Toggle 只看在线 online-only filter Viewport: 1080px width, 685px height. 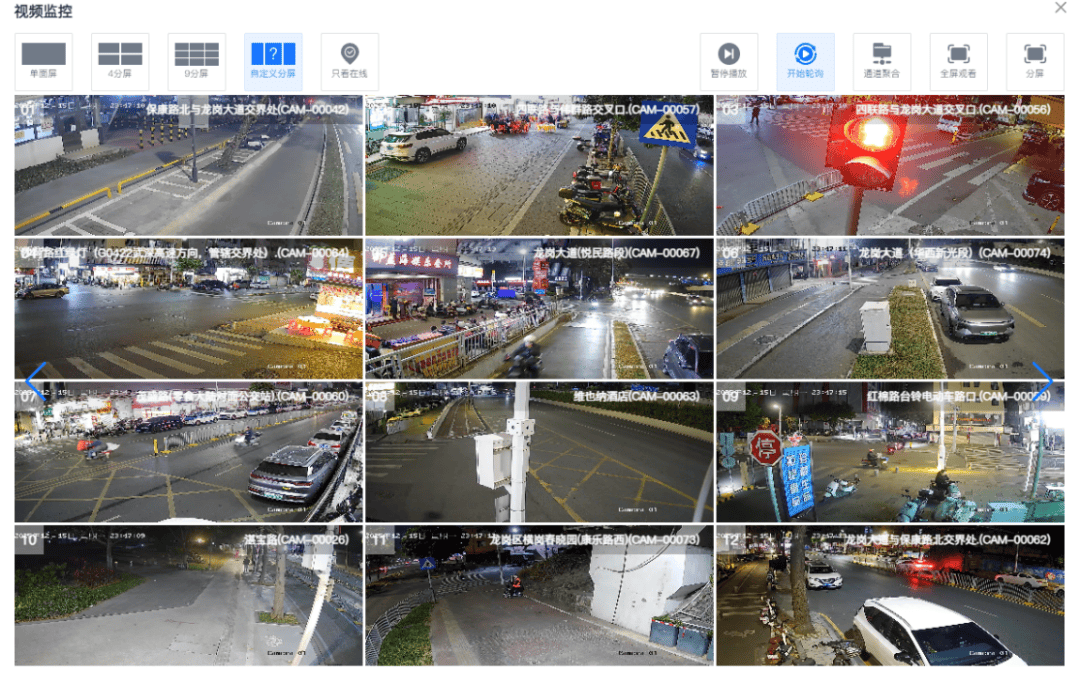click(x=349, y=61)
